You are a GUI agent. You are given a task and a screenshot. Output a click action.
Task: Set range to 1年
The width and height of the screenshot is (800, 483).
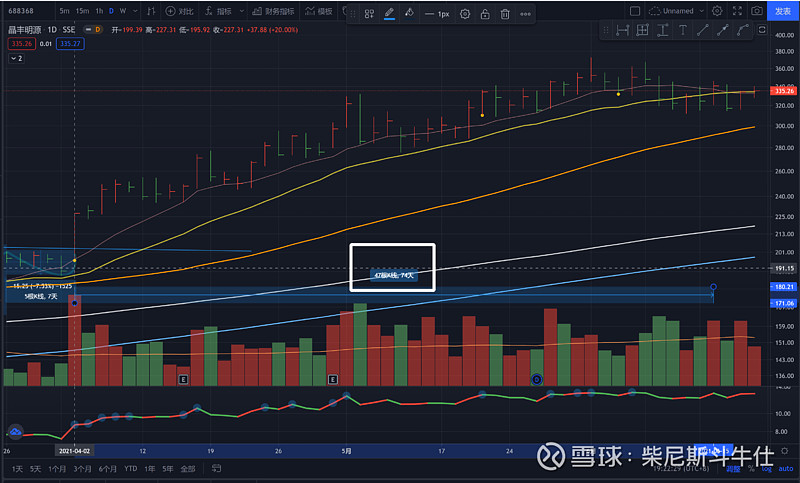coord(149,469)
